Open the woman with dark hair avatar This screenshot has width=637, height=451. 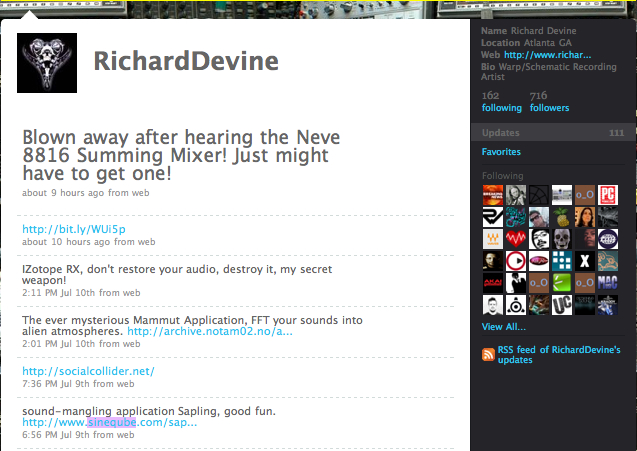tap(585, 217)
